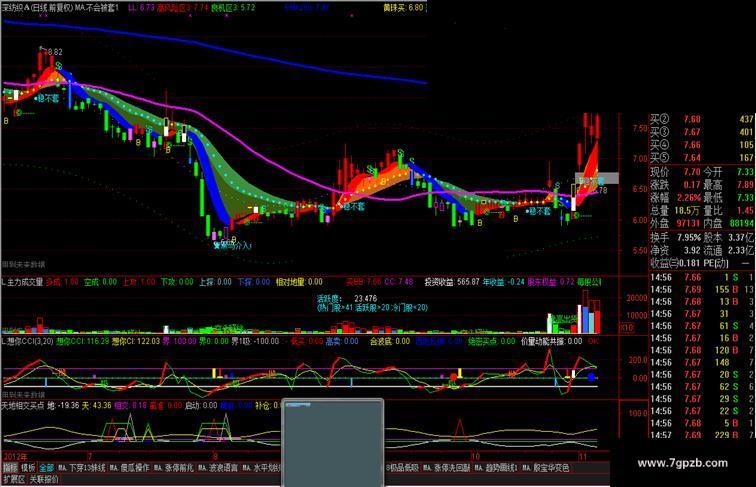Click the PE(动) label
The height and width of the screenshot is (487, 756).
tap(716, 263)
